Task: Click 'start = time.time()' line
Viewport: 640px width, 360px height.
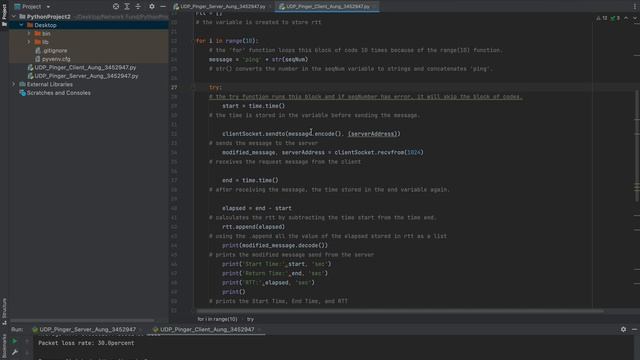Action: (253, 106)
